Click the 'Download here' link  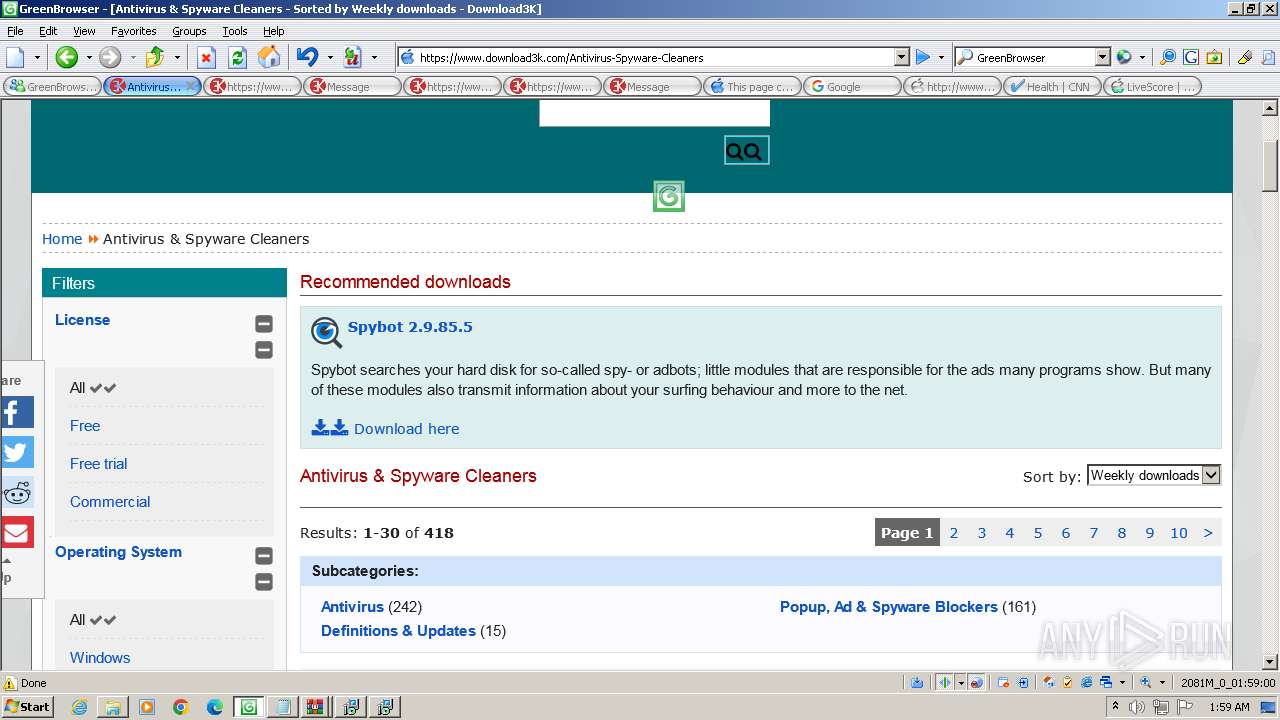click(406, 429)
